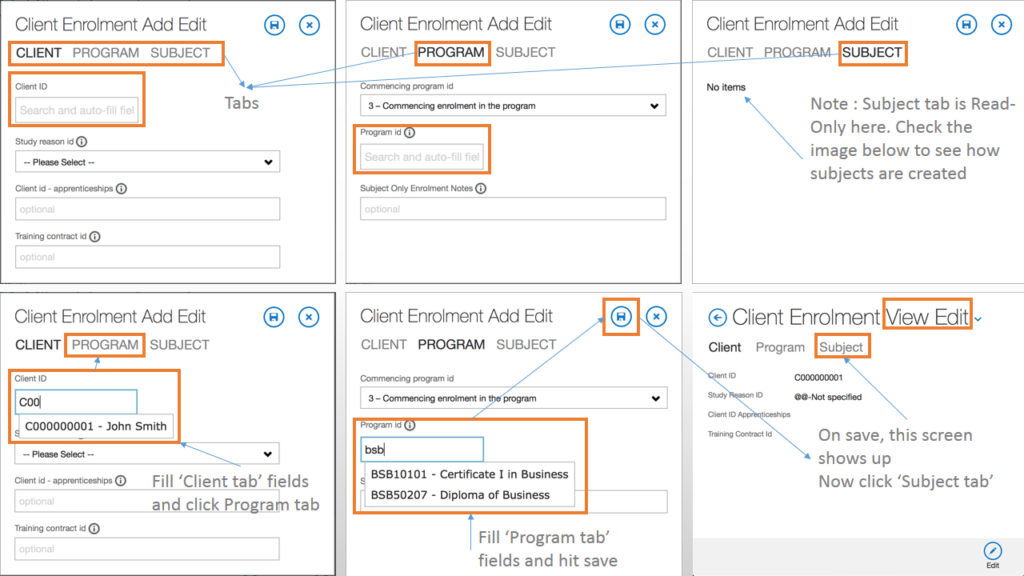The width and height of the screenshot is (1024, 576).
Task: Click the pencil Edit icon at bottom right
Action: (x=992, y=551)
